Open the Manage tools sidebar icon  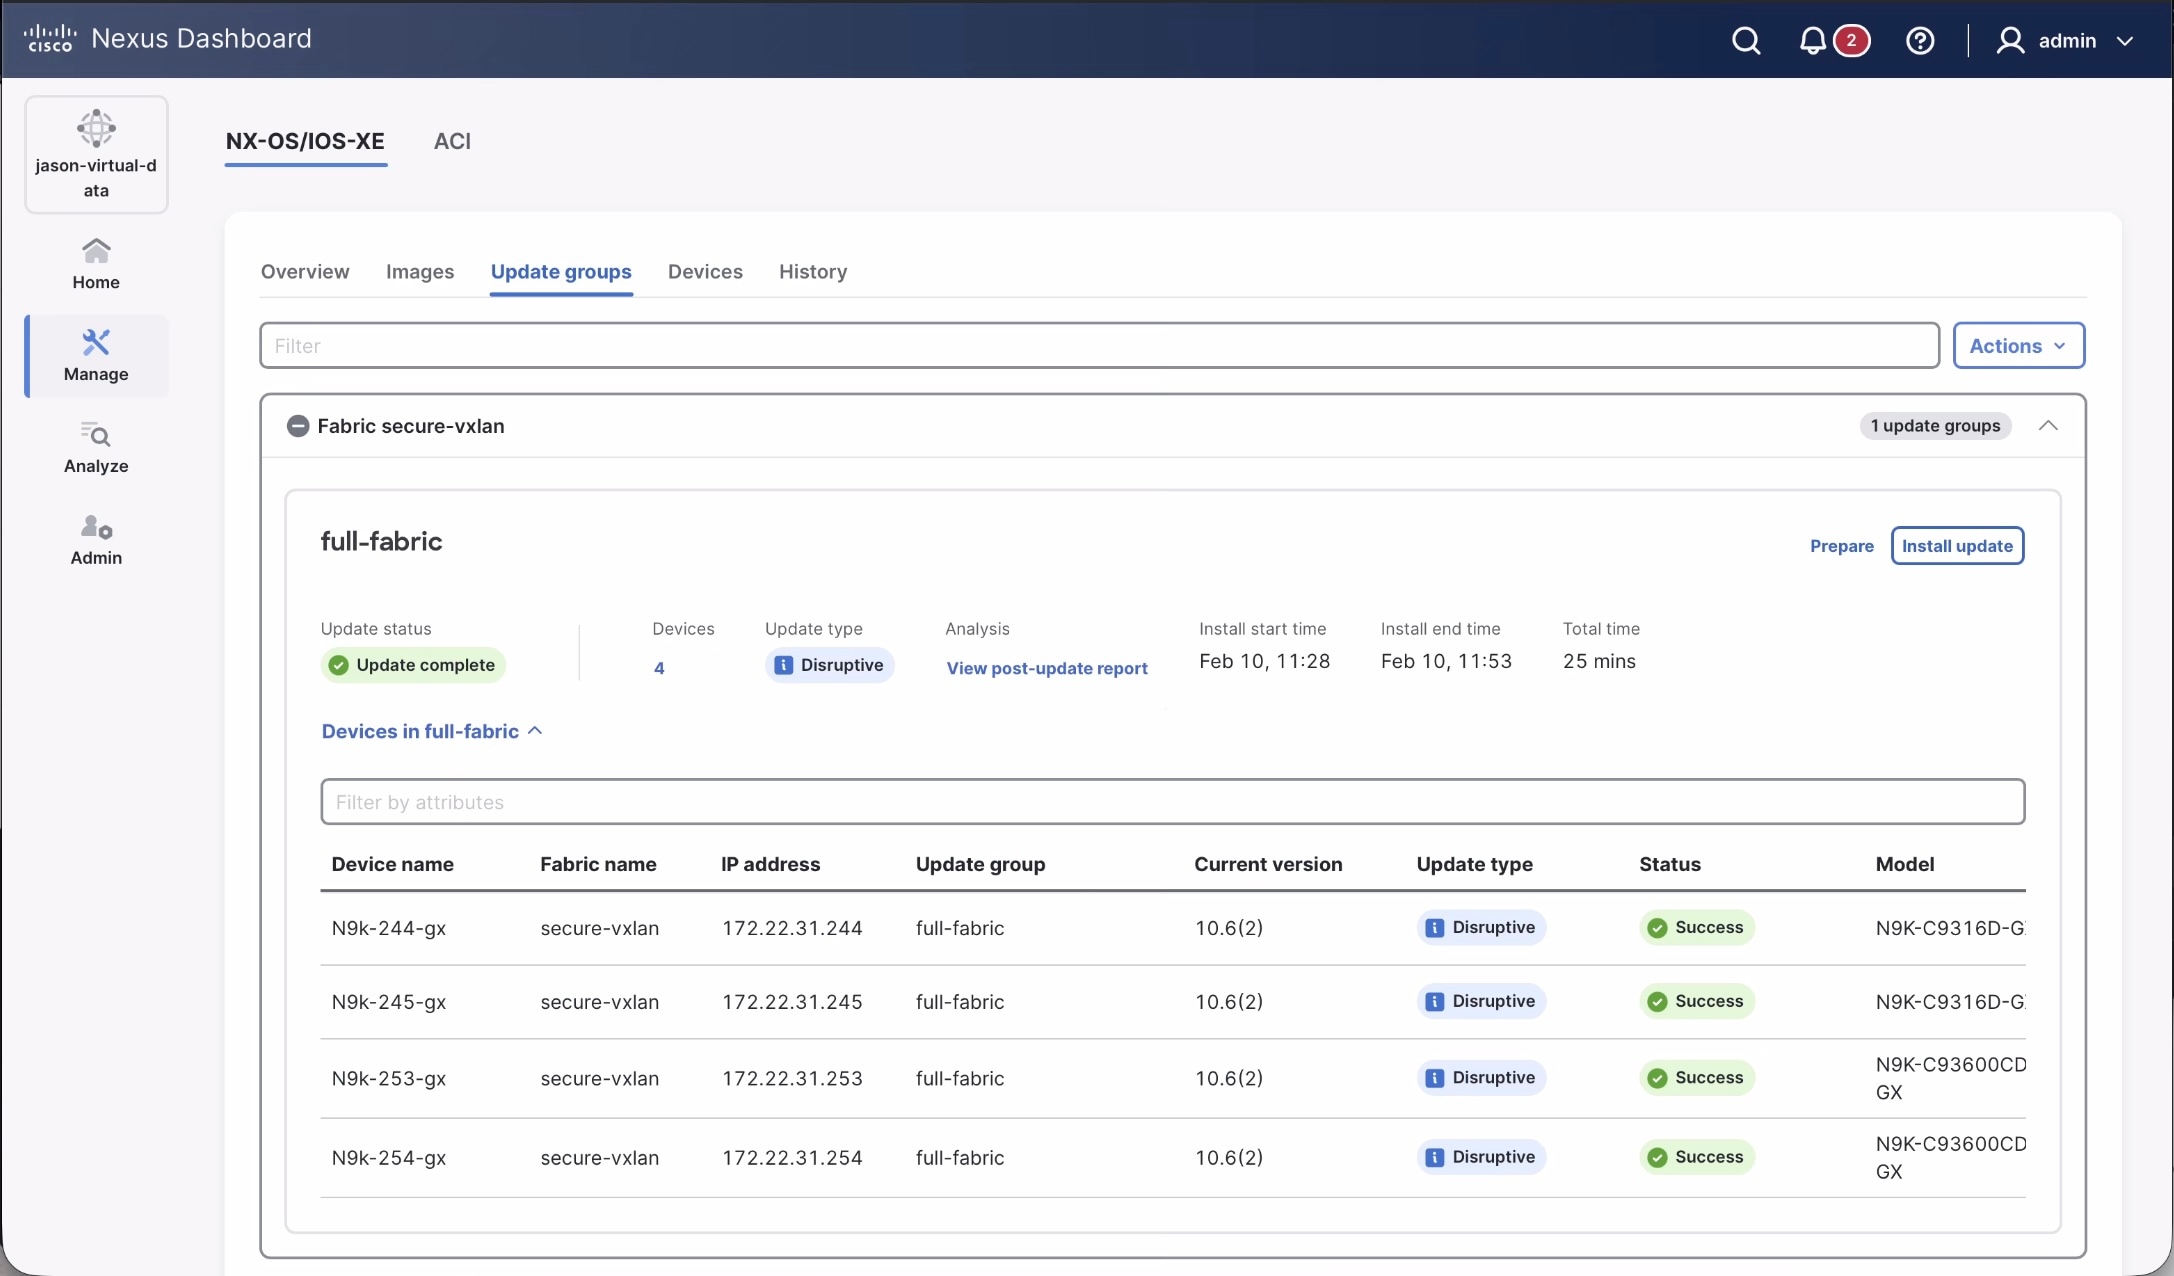click(x=96, y=355)
